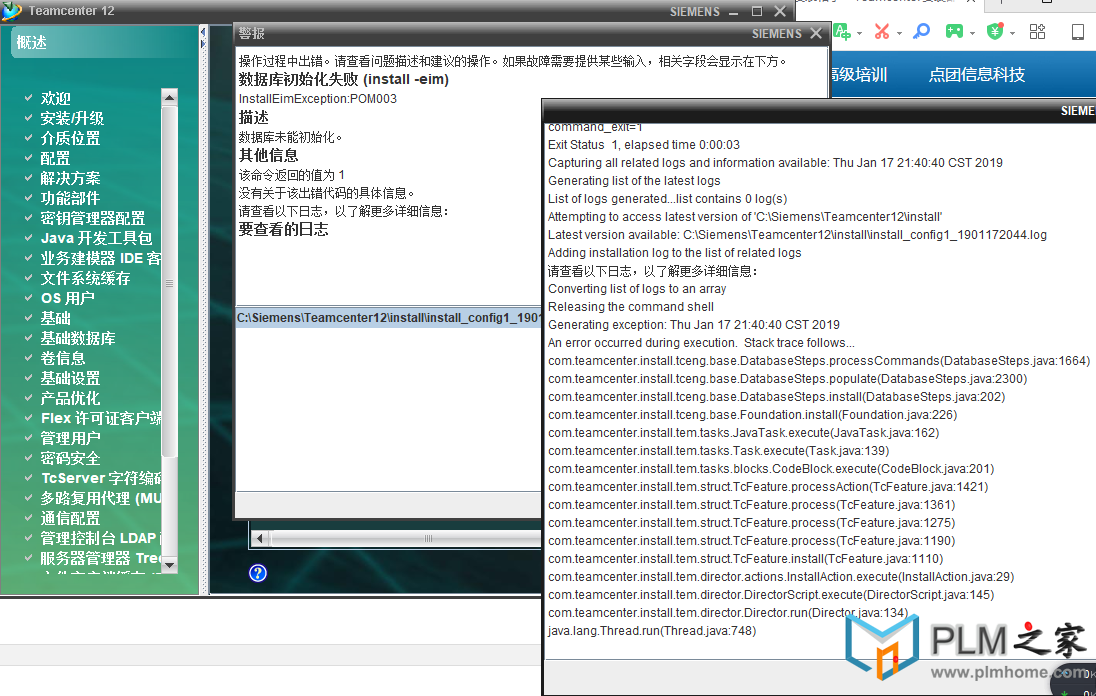Screen dimensions: 1096x696
Task: Click the 'Generating exception' log line
Action: coord(694,326)
